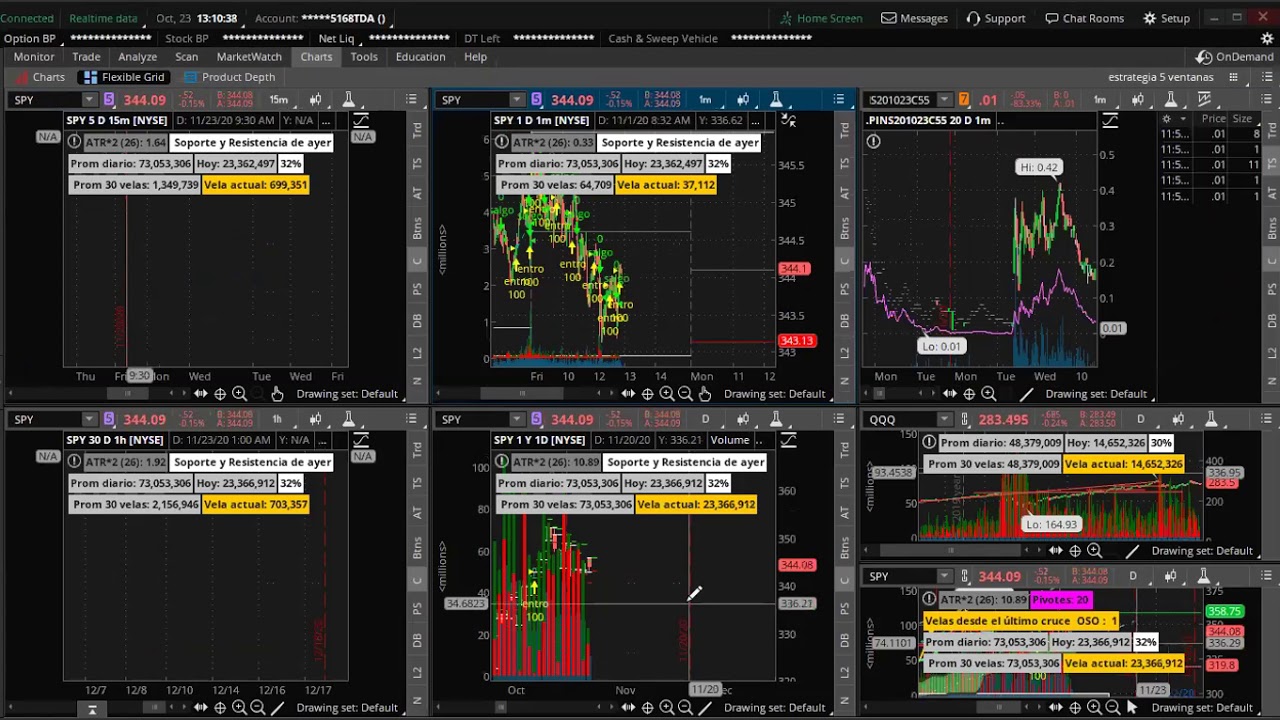
Task: Open chart style icon on SPY 1h chart header
Action: (x=315, y=419)
